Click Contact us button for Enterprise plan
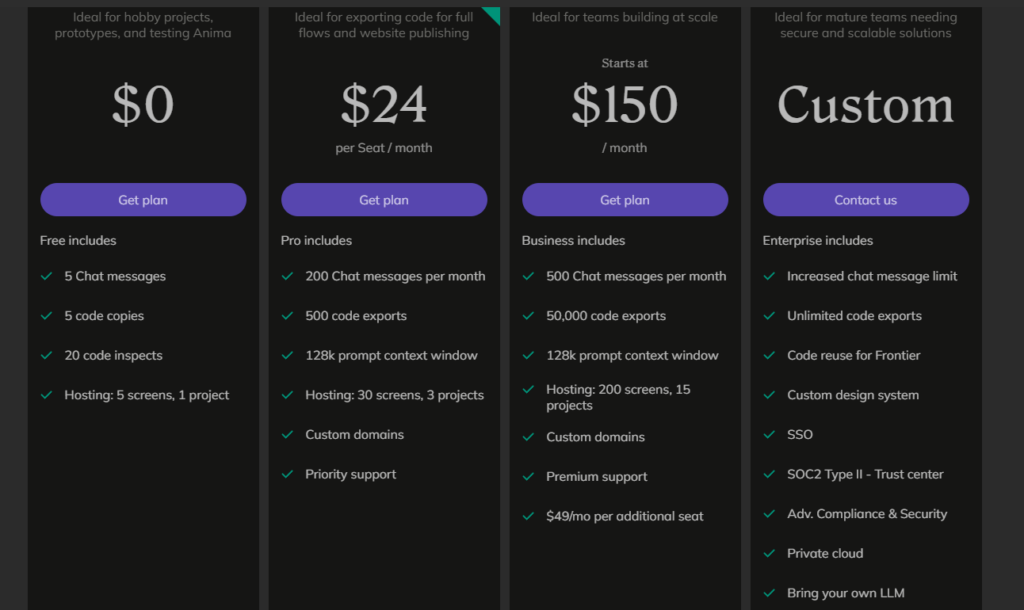Image resolution: width=1024 pixels, height=610 pixels. [866, 200]
